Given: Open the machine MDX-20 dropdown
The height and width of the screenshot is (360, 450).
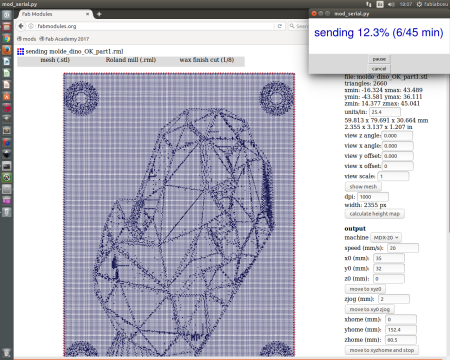Looking at the screenshot, I should [x=386, y=238].
